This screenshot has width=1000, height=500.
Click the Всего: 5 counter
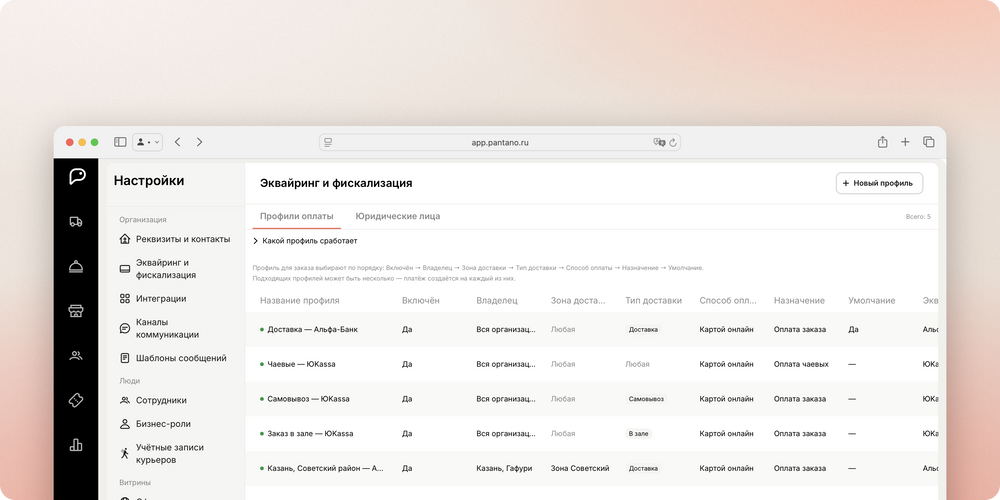click(918, 217)
